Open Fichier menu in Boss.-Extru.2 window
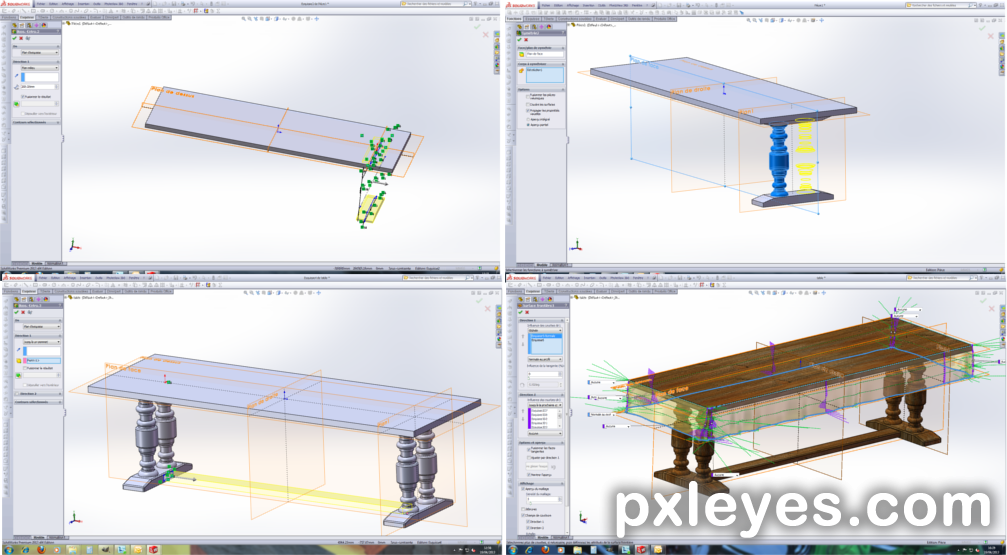Screen dimensions: 1007x555 click(41, 4)
